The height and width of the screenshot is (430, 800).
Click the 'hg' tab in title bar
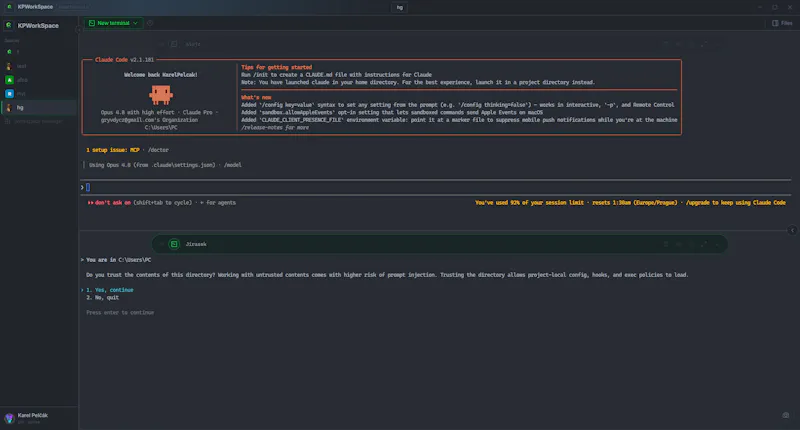coord(399,7)
